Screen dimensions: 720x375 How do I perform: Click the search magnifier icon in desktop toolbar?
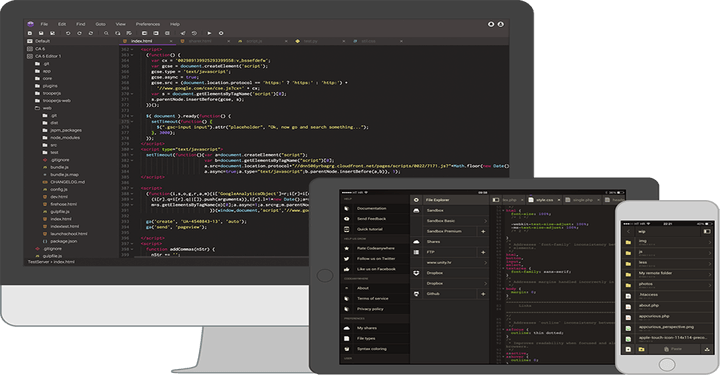(106, 33)
